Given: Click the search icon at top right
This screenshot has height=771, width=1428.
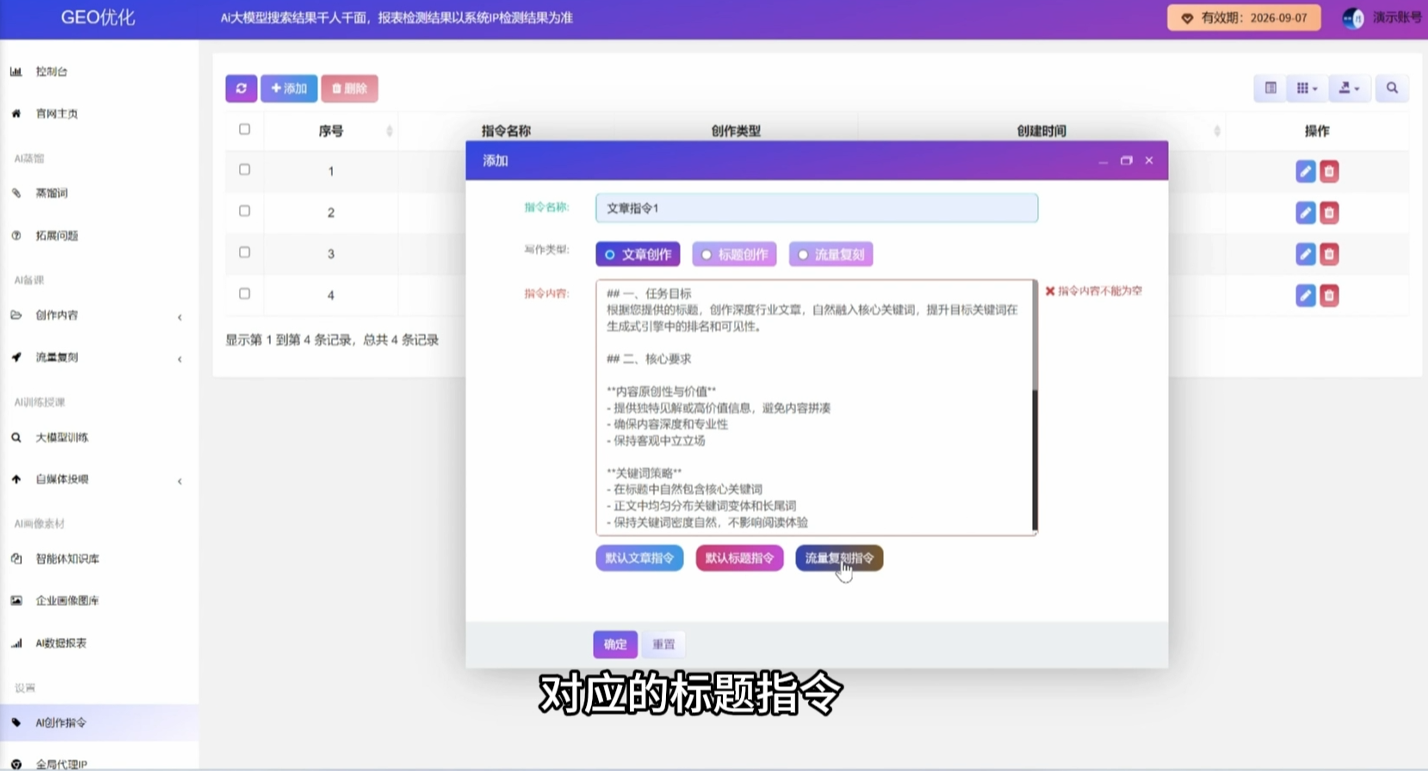Looking at the screenshot, I should [1391, 88].
